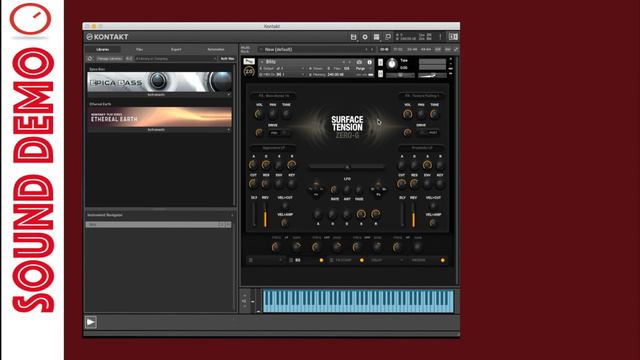Click next instrument arrow in instrument header

click(x=350, y=62)
